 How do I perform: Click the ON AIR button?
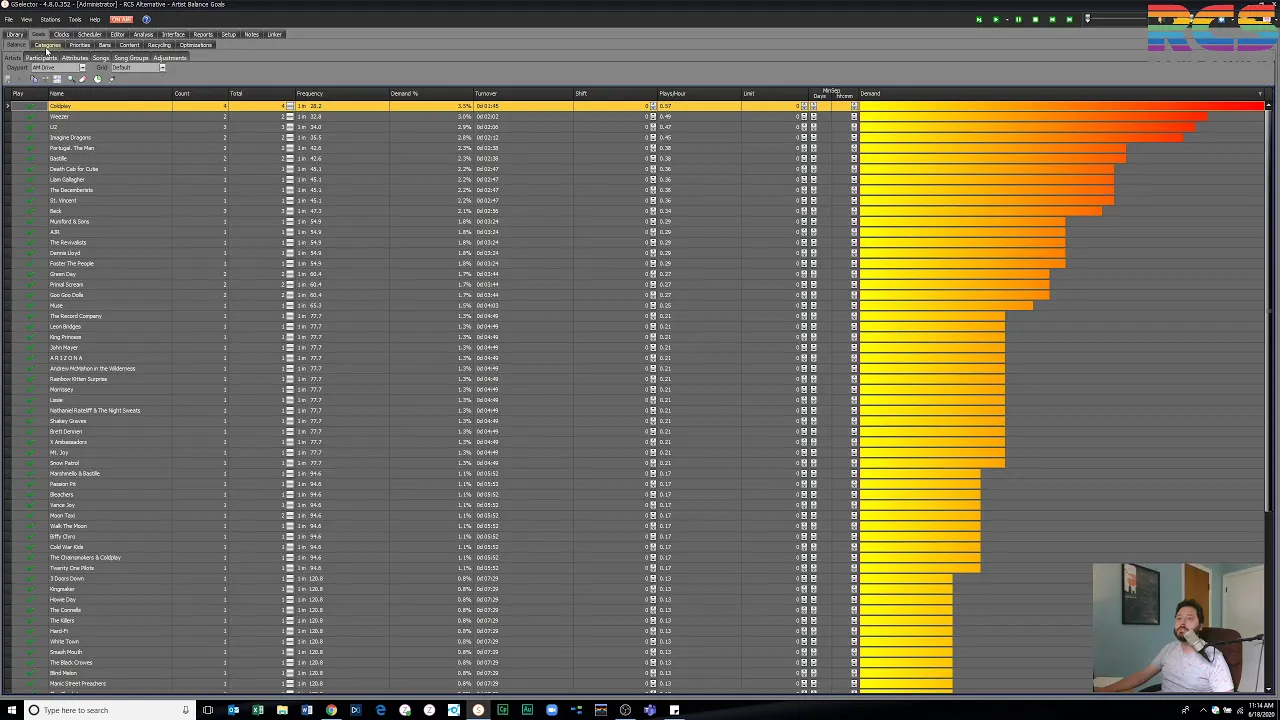pyautogui.click(x=121, y=19)
